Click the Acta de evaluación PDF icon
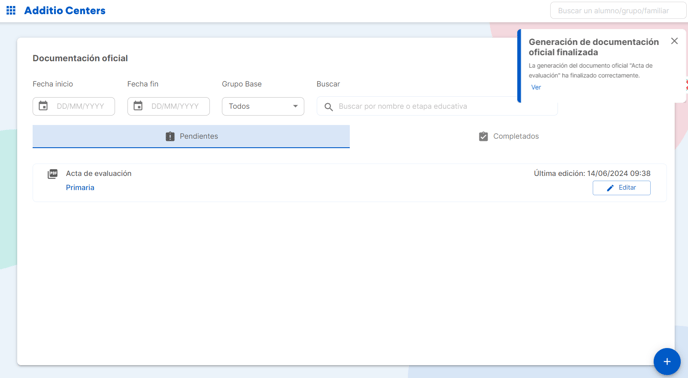The height and width of the screenshot is (378, 688). pos(53,174)
